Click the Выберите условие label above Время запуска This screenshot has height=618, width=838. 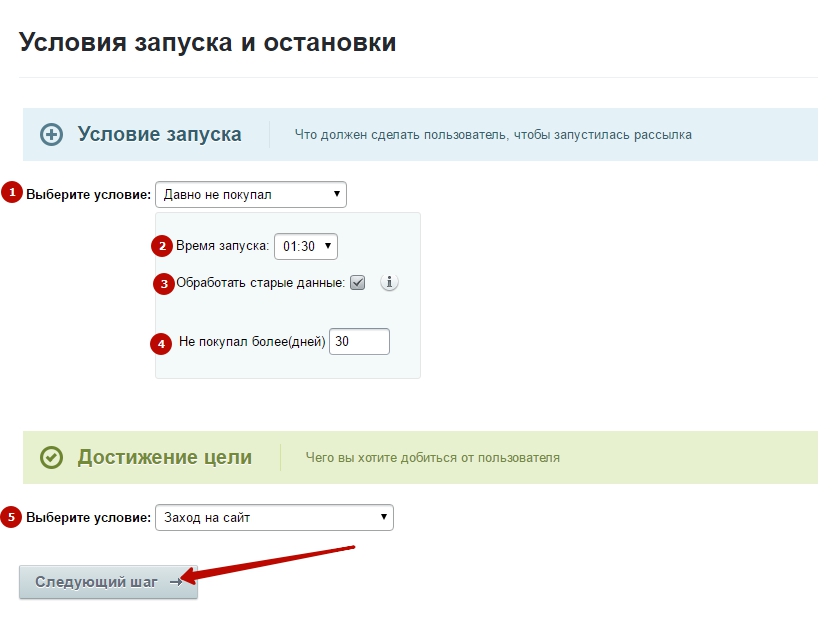pyautogui.click(x=89, y=195)
